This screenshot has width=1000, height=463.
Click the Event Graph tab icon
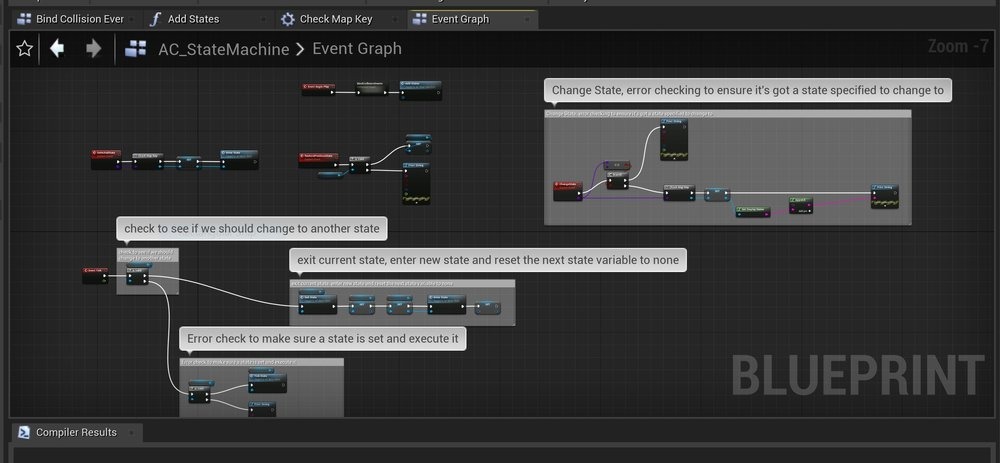[x=420, y=19]
